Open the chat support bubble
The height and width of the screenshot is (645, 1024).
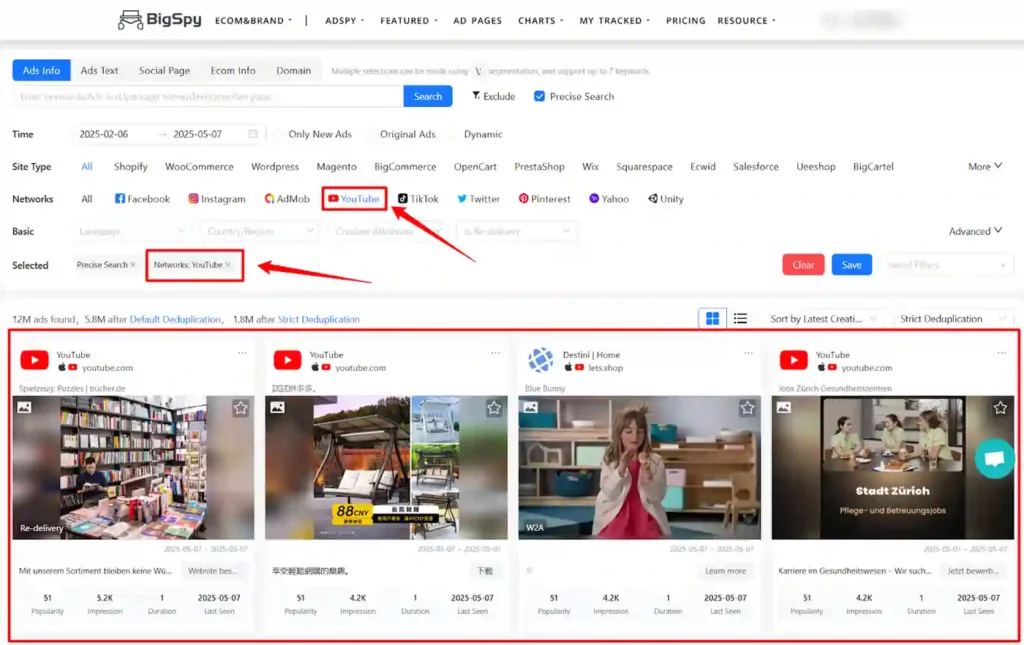(x=995, y=459)
